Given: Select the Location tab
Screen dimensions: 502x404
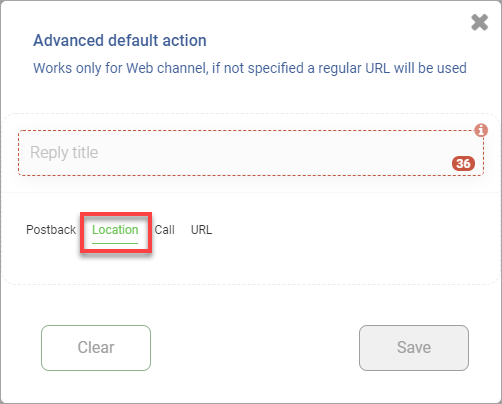Looking at the screenshot, I should point(115,230).
